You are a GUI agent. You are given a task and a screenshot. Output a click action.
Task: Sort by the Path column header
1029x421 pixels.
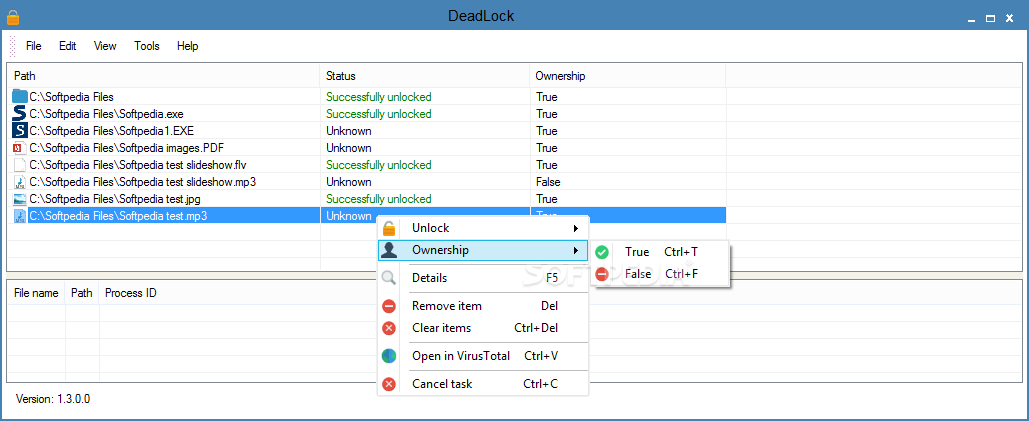(163, 76)
